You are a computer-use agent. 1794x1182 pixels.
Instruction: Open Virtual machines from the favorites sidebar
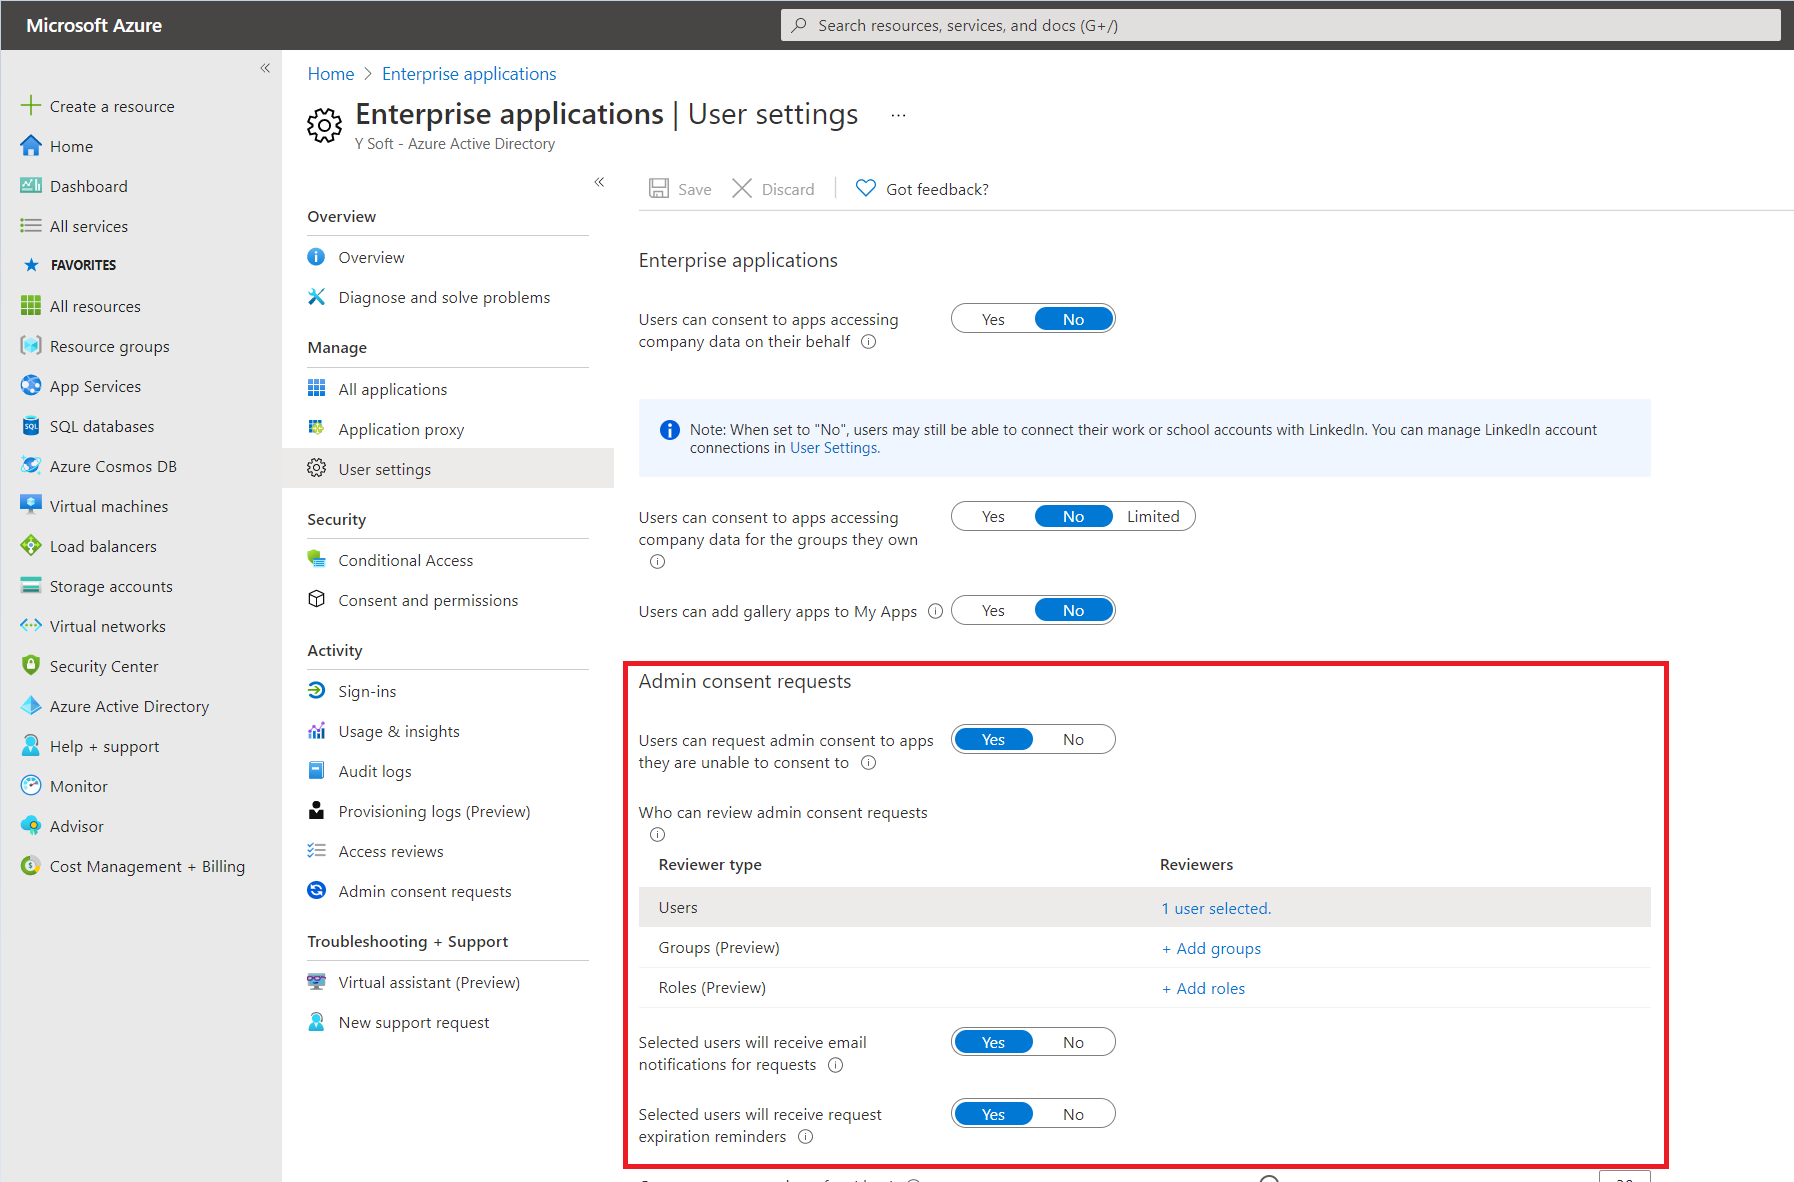[x=108, y=506]
